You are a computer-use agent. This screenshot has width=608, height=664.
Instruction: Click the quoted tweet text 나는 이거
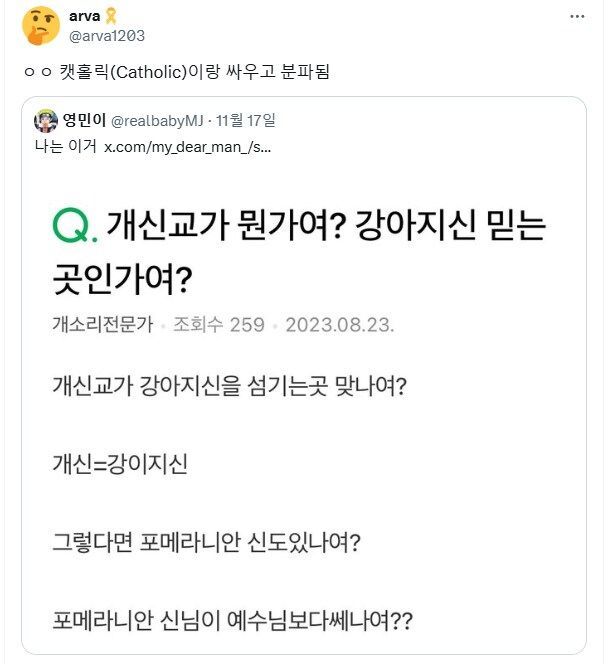[x=65, y=146]
